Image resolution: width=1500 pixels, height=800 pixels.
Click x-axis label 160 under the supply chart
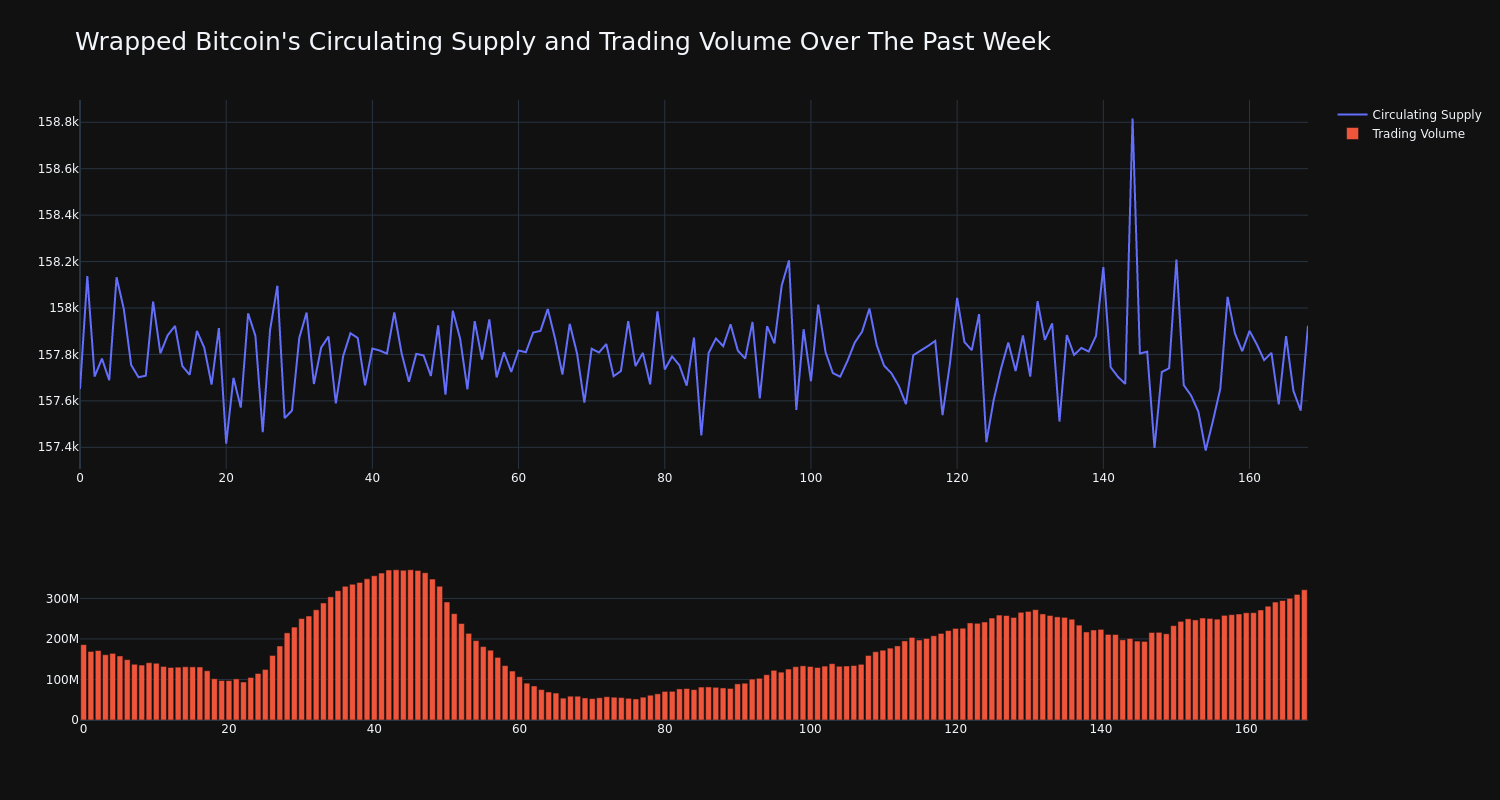click(1249, 478)
